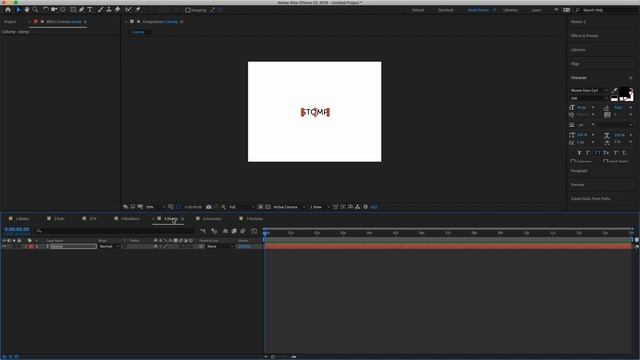640x360 pixels.
Task: Select the Brush tool
Action: pos(100,9)
